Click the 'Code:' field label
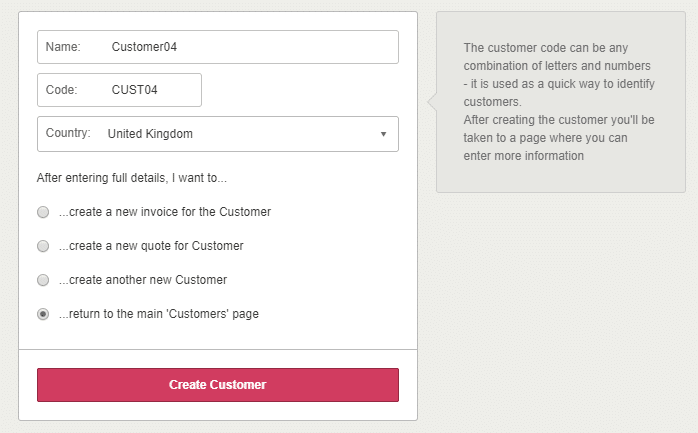 point(61,90)
